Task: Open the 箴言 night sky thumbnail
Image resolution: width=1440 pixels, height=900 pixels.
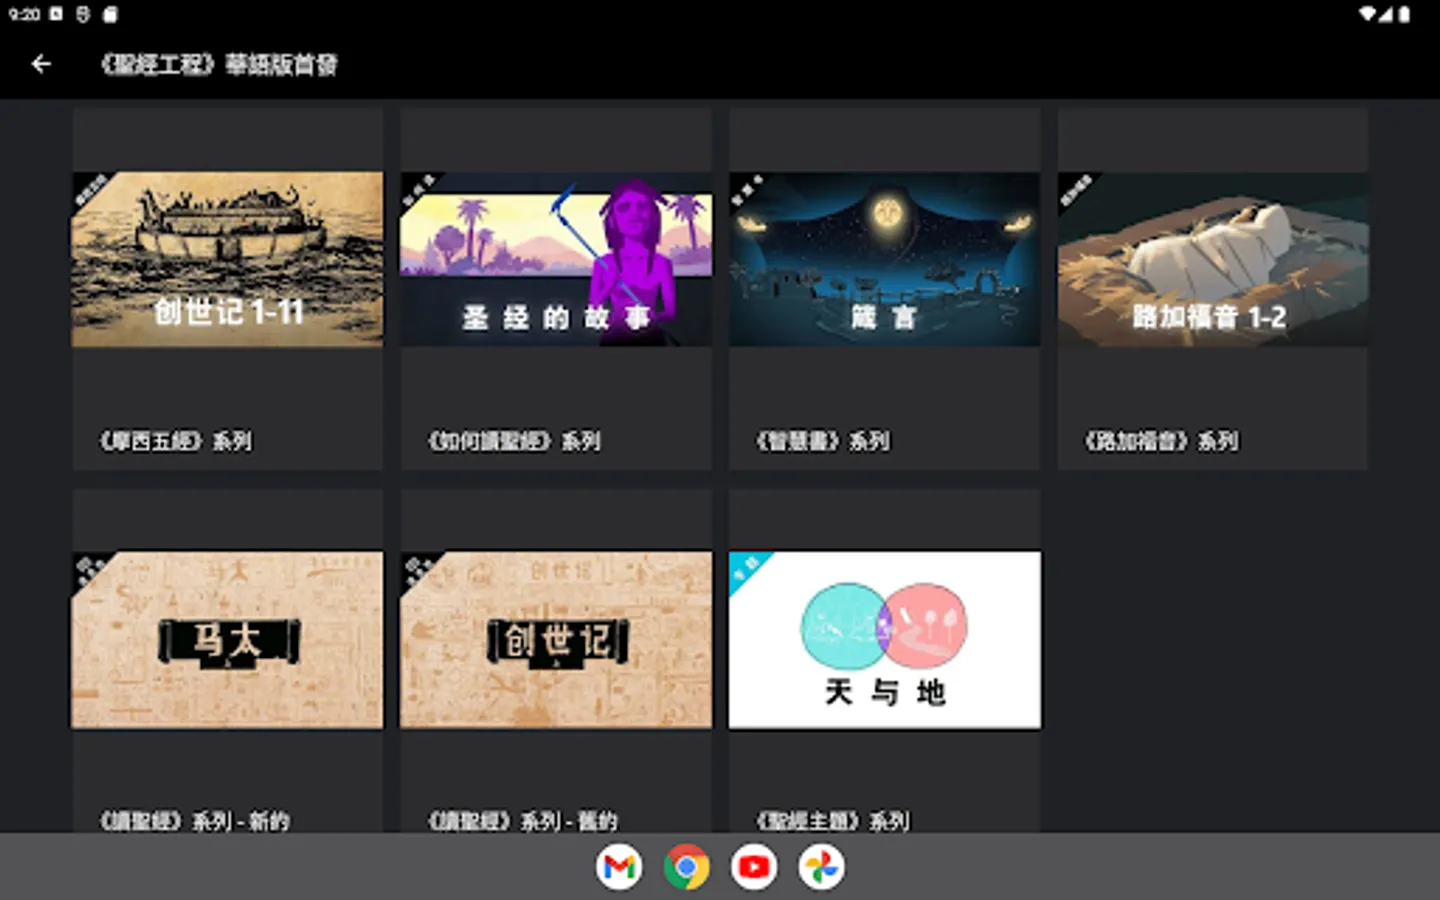Action: click(x=884, y=259)
